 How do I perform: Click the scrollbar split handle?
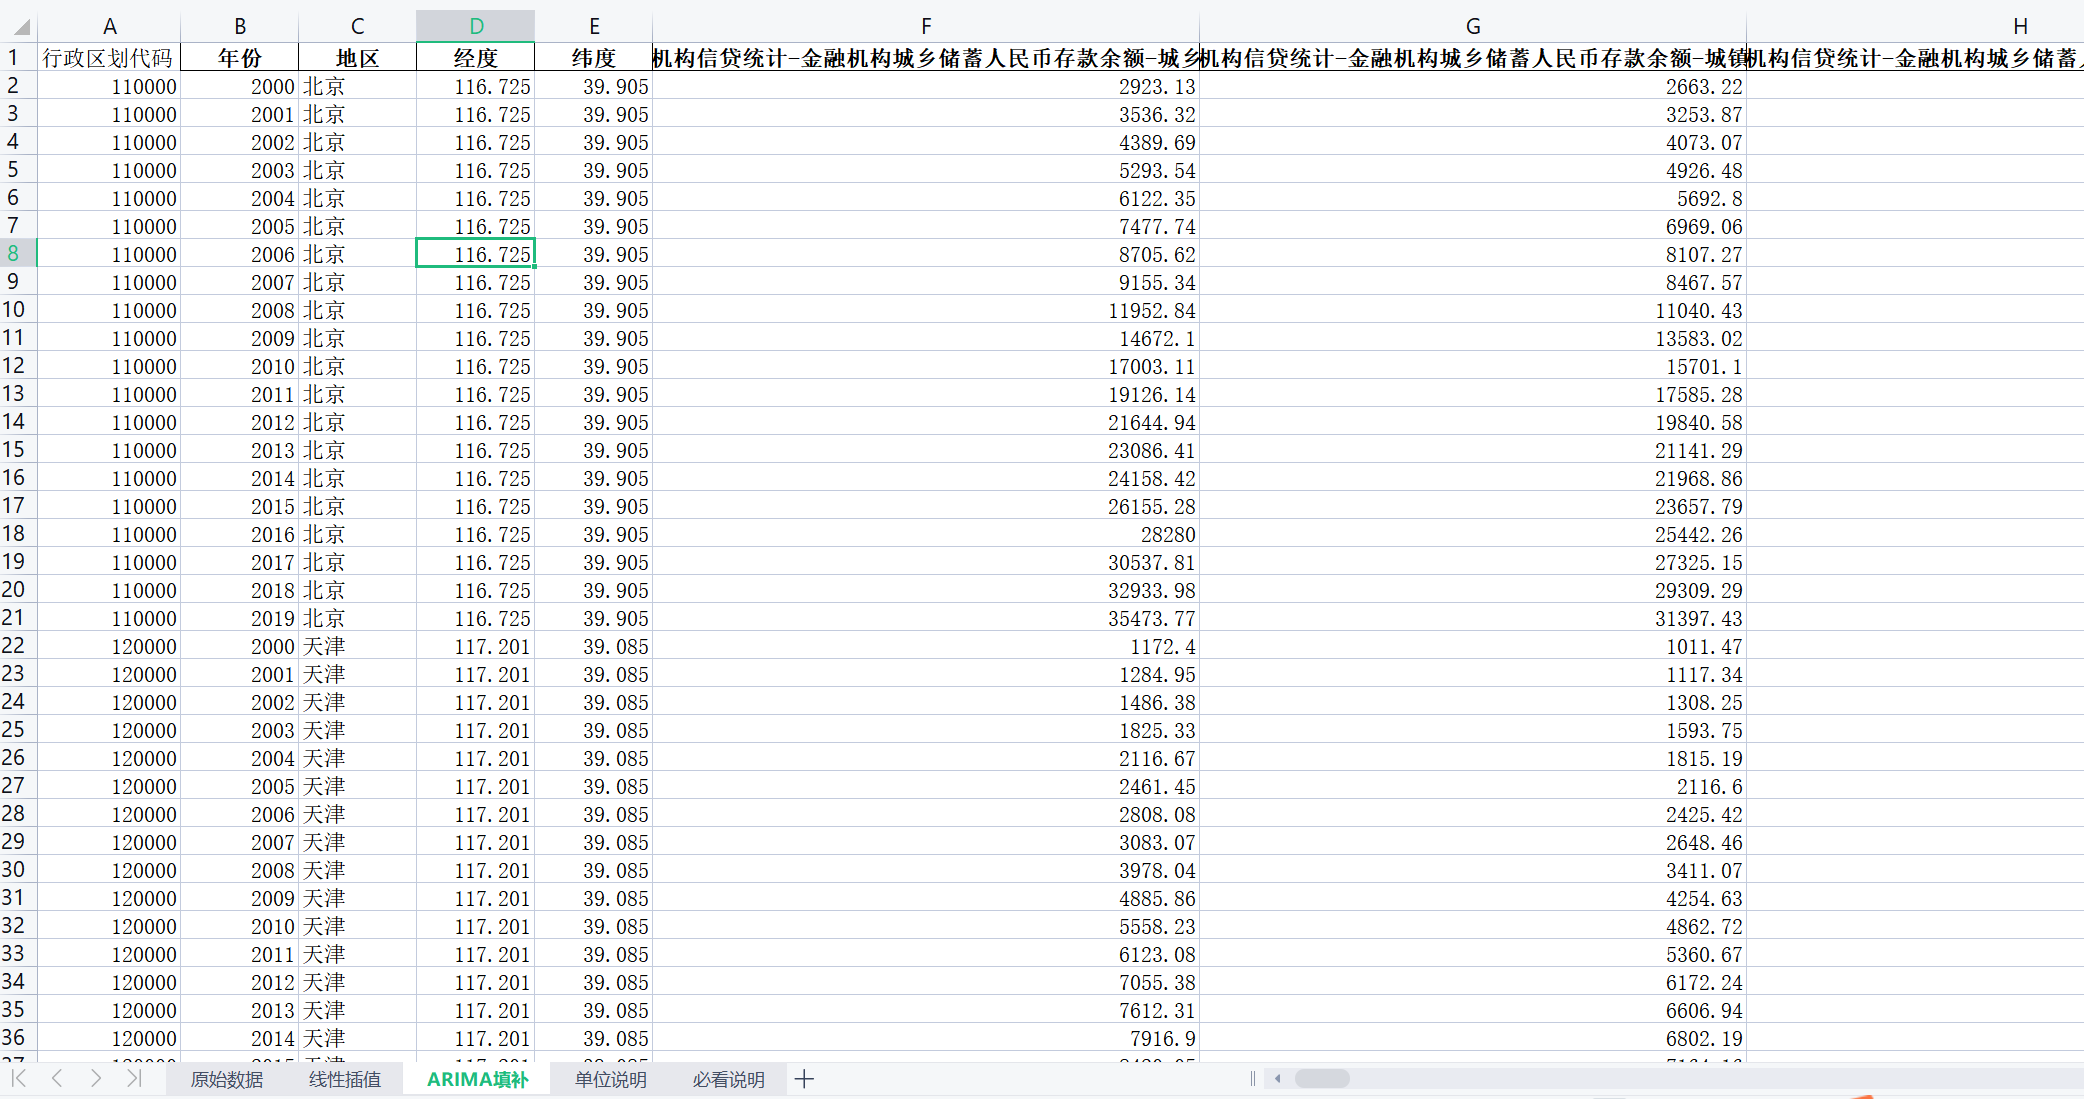coord(1252,1079)
